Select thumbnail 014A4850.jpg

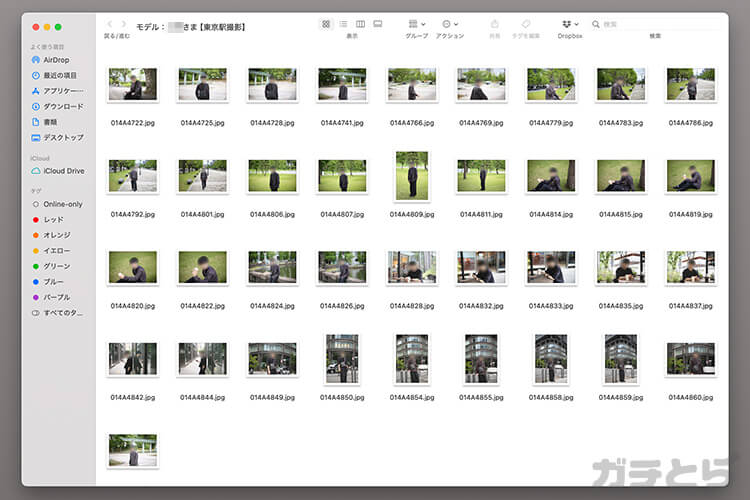pyautogui.click(x=342, y=359)
